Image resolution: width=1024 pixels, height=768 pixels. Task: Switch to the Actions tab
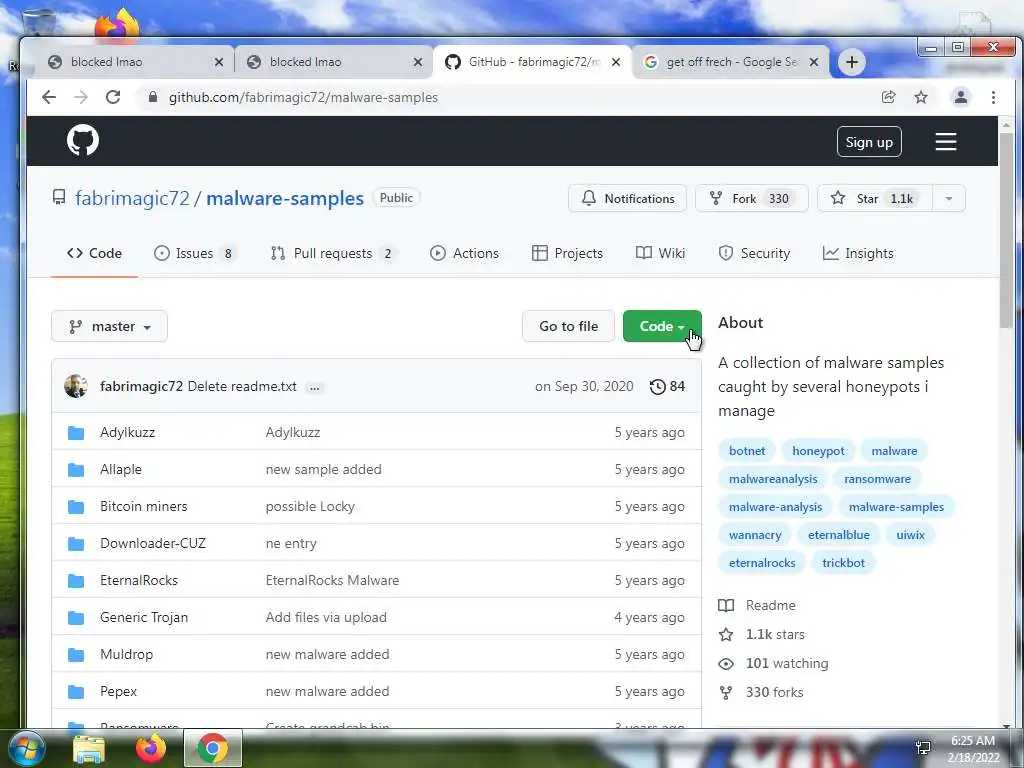tap(464, 253)
